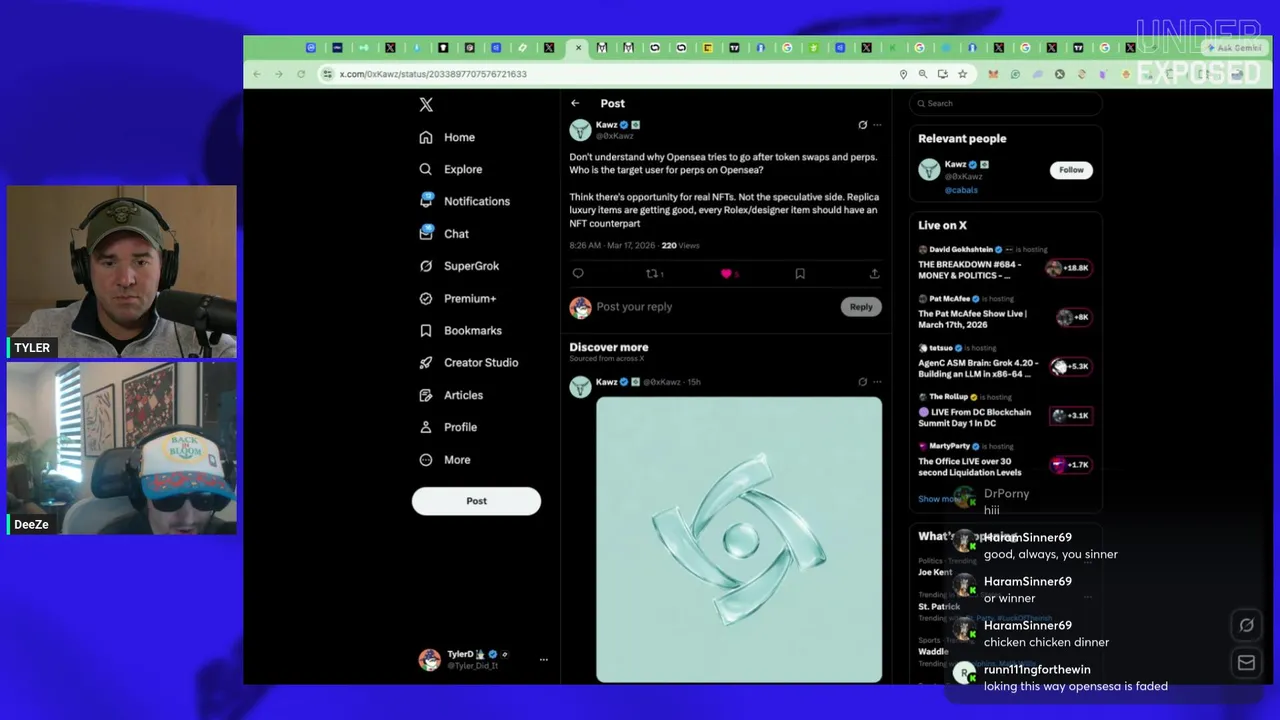Open Articles in the sidebar
The height and width of the screenshot is (720, 1280).
pos(451,395)
